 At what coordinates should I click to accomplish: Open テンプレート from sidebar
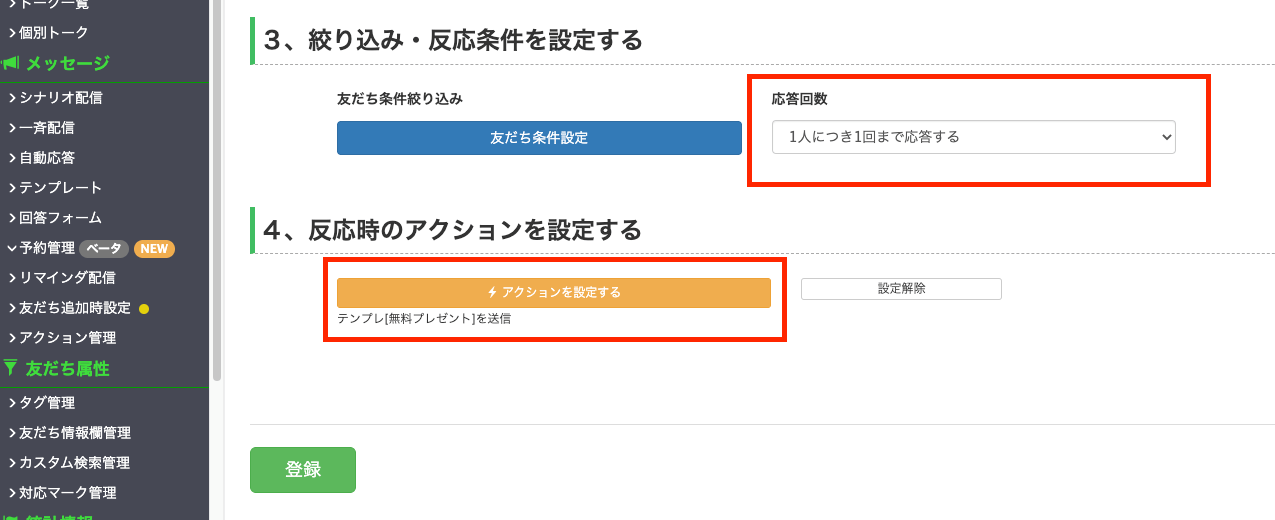pyautogui.click(x=60, y=188)
